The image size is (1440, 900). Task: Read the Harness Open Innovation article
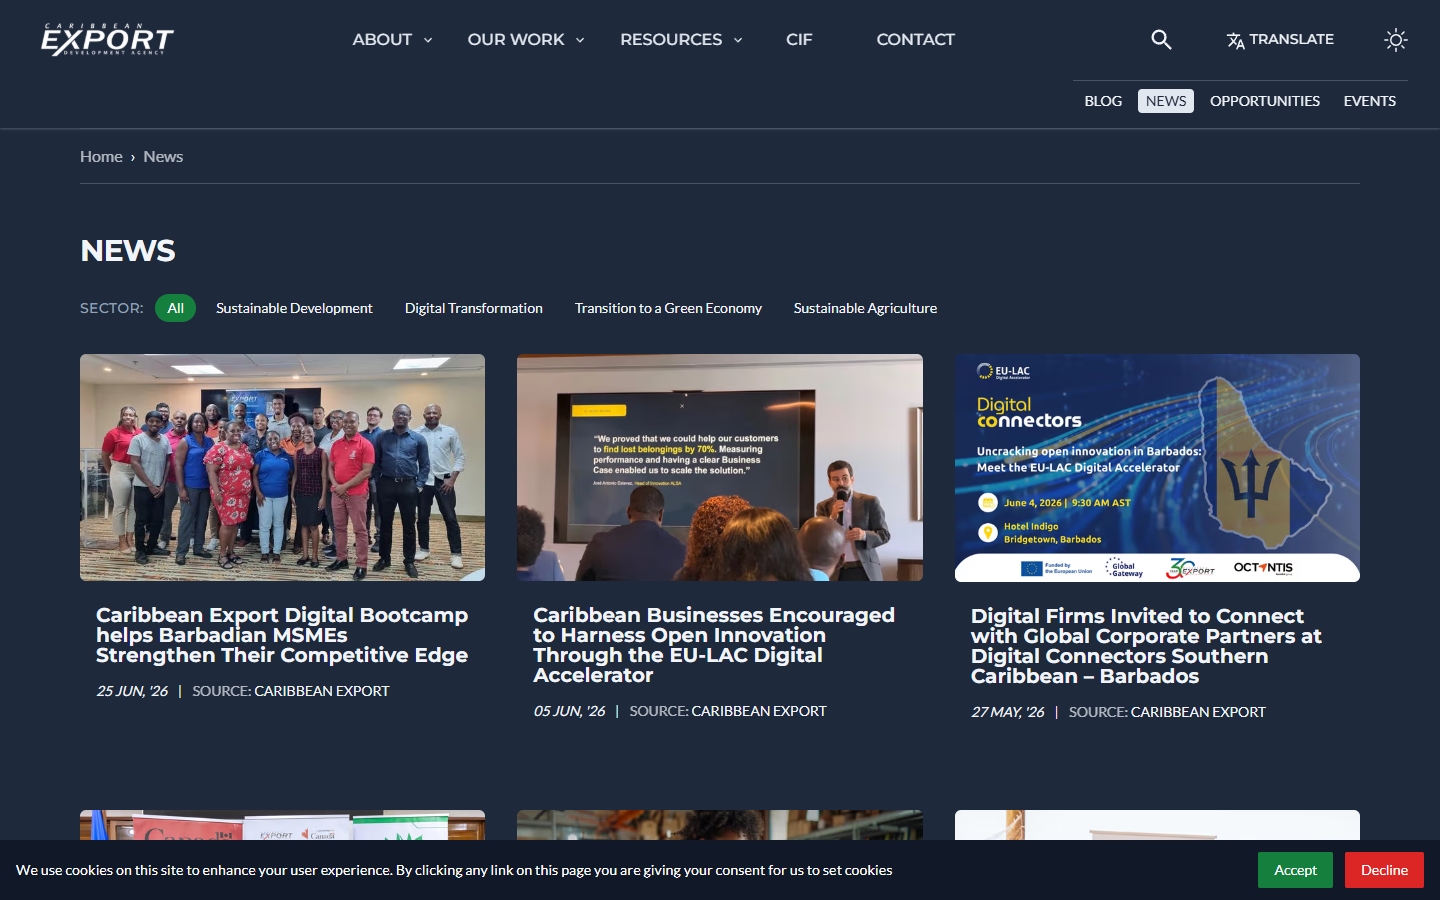click(x=714, y=645)
